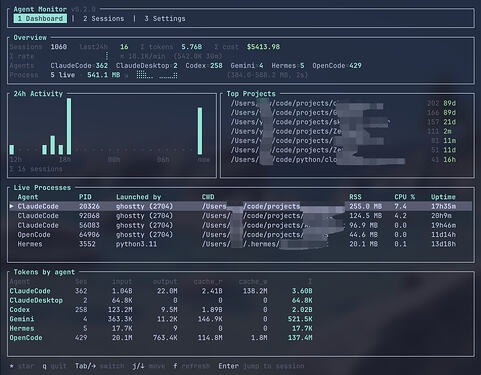
Task: Select ClaudeCode process PID 56083
Action: 241,225
